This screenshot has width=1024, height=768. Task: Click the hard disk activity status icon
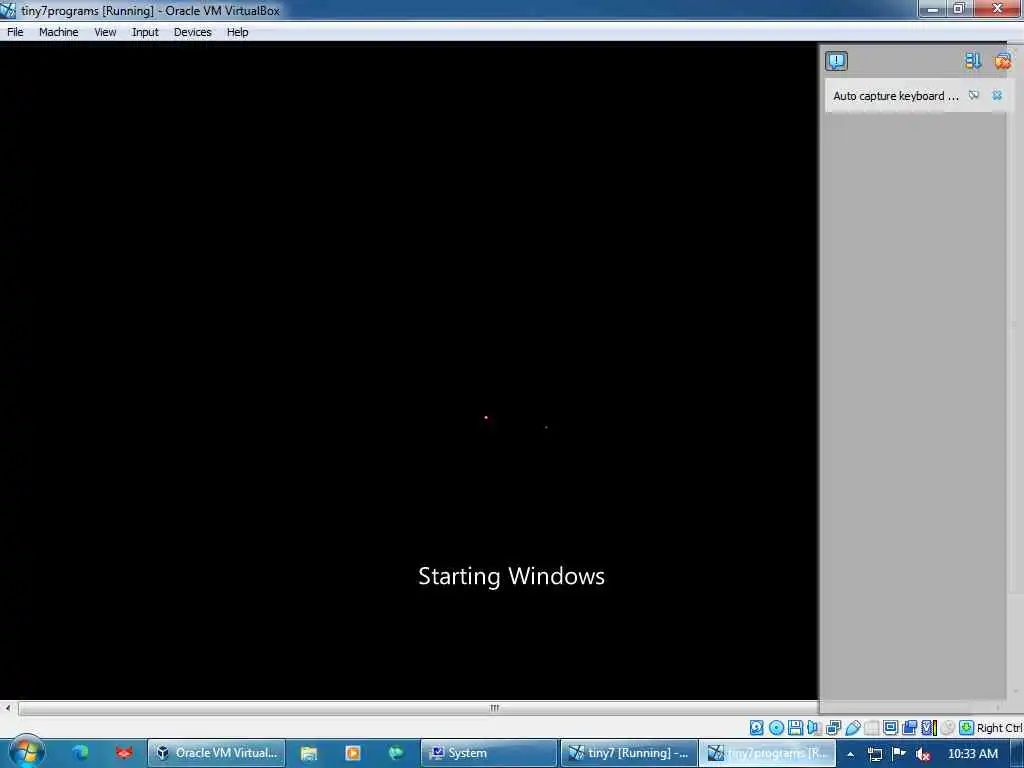(x=756, y=728)
